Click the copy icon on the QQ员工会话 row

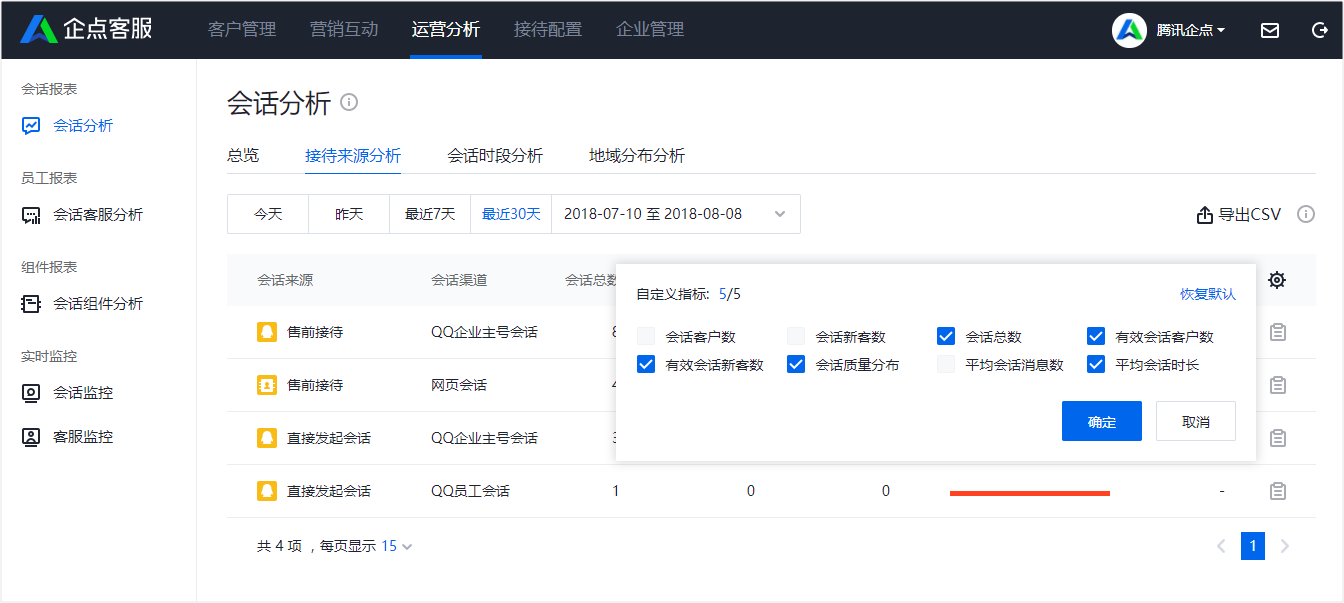[1278, 490]
